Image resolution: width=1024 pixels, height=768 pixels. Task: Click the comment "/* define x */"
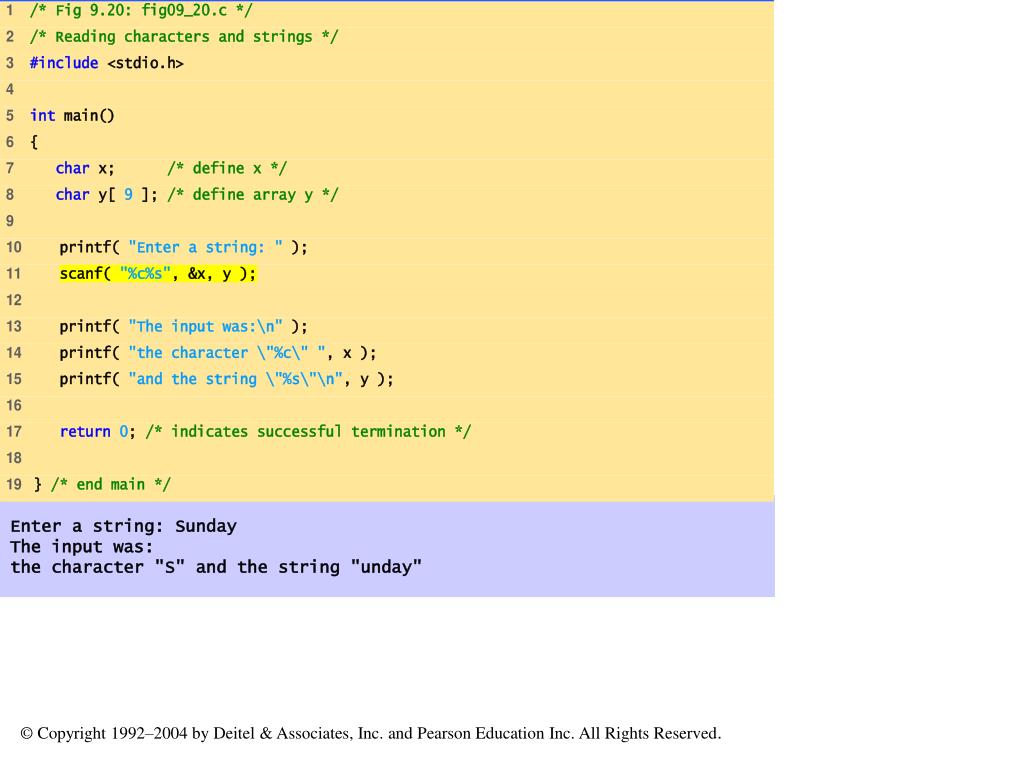pos(227,168)
